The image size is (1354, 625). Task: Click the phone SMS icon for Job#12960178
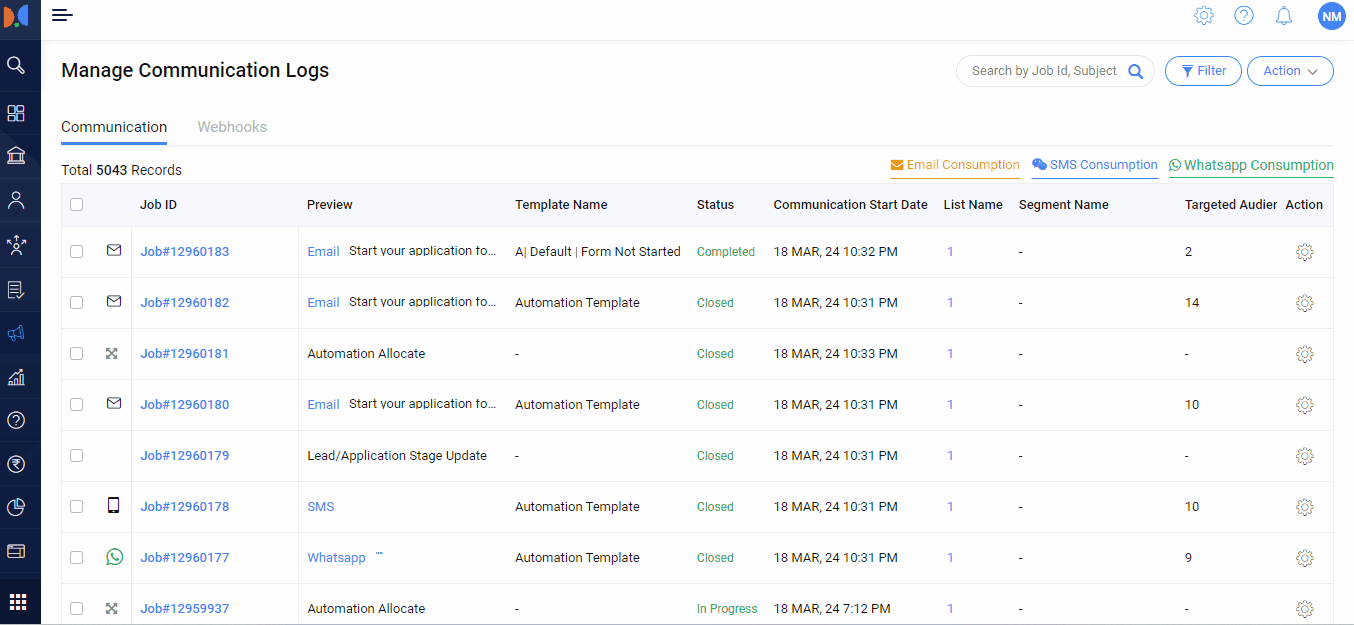coord(113,506)
